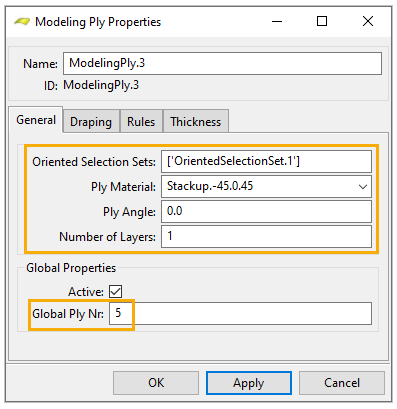Go to the Thickness tab
Image resolution: width=397 pixels, height=409 pixels.
click(196, 121)
